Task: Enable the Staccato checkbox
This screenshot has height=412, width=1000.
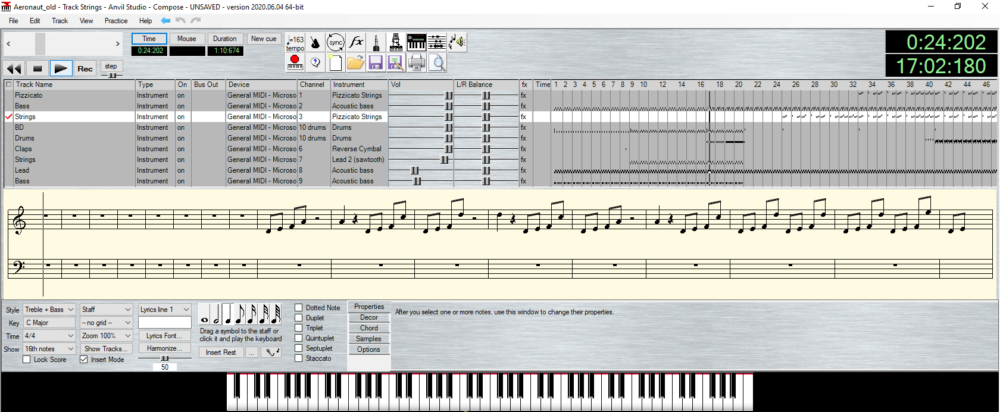Action: 298,358
